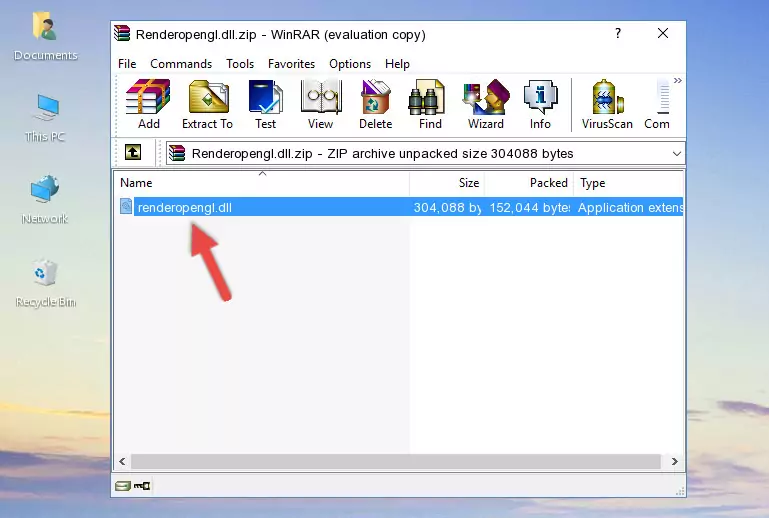Open the Favorites menu
This screenshot has height=518, width=769.
[291, 64]
